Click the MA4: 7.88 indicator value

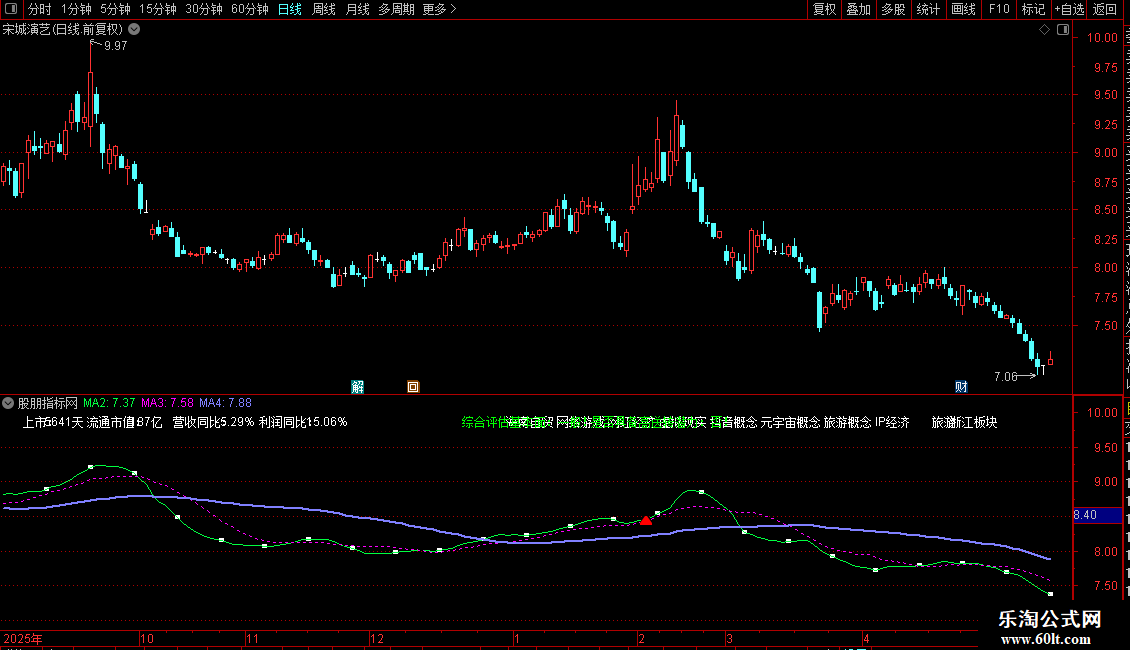pos(226,403)
